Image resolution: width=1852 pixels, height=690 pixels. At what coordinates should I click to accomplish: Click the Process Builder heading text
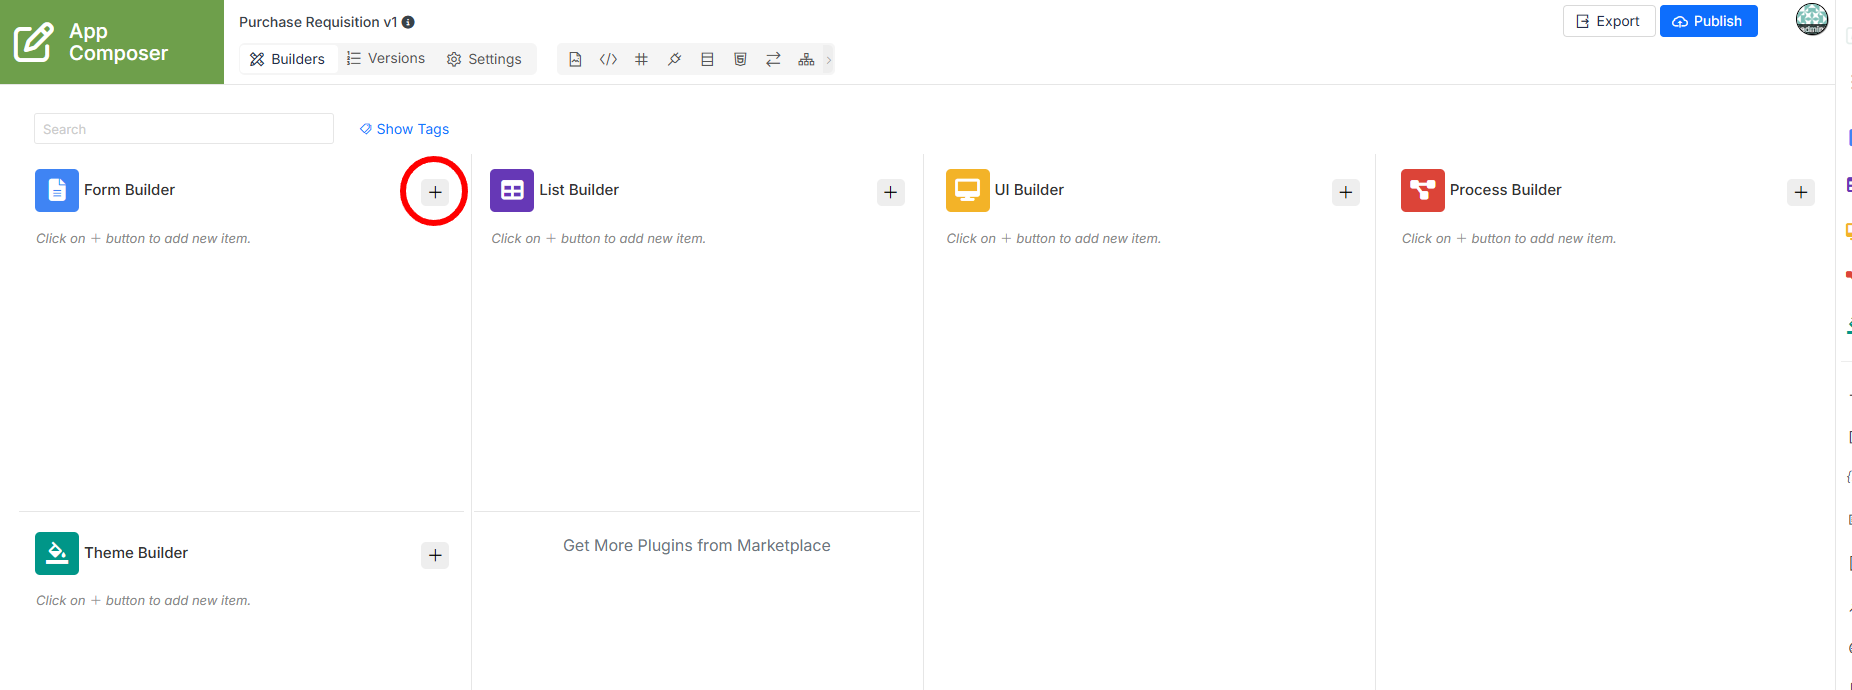(1505, 190)
